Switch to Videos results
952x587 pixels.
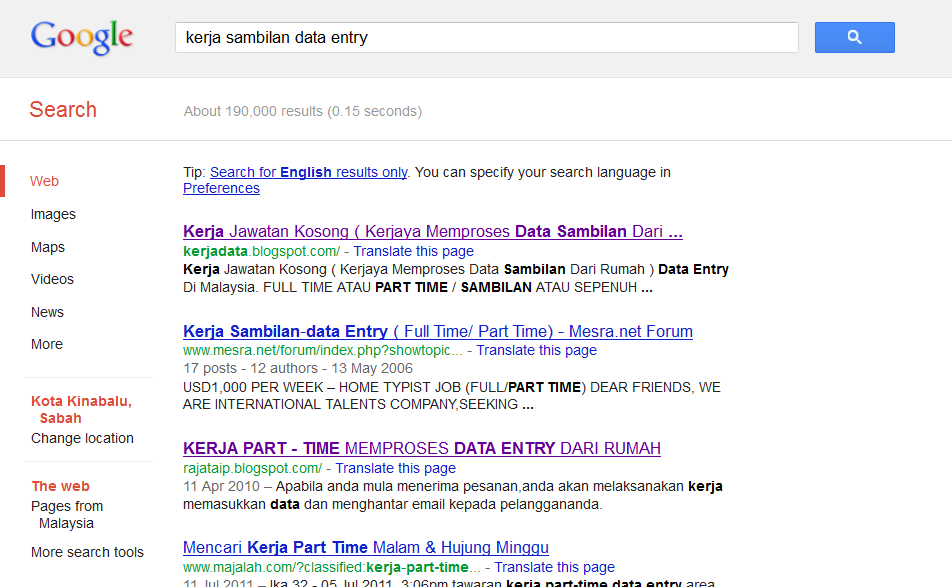[52, 279]
